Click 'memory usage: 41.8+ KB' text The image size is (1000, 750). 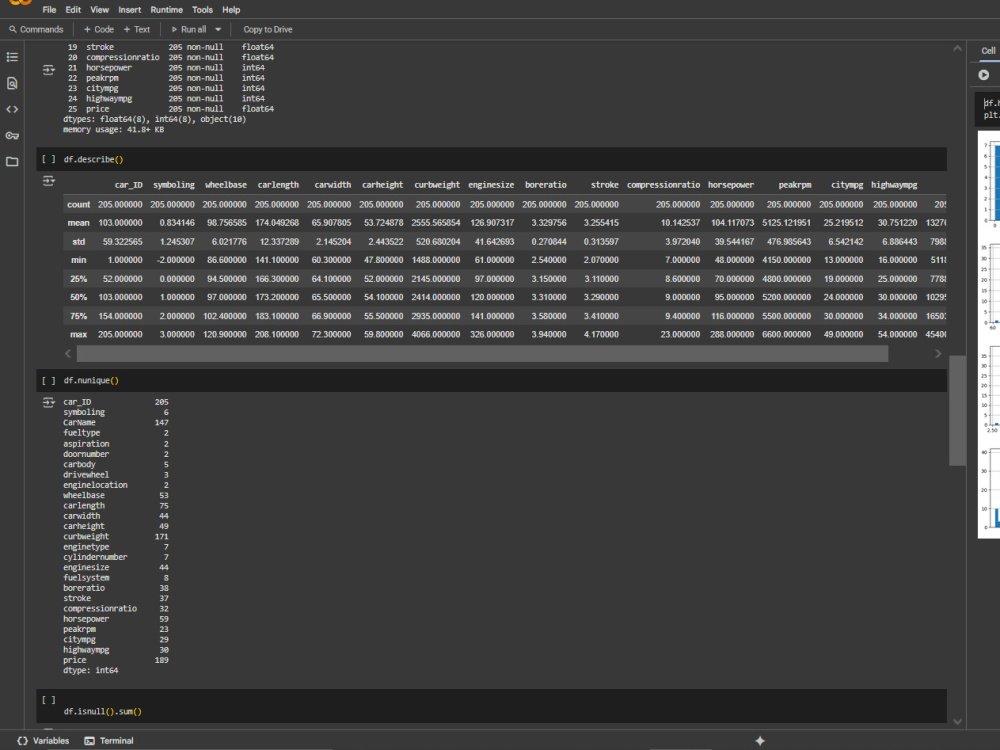tap(114, 129)
